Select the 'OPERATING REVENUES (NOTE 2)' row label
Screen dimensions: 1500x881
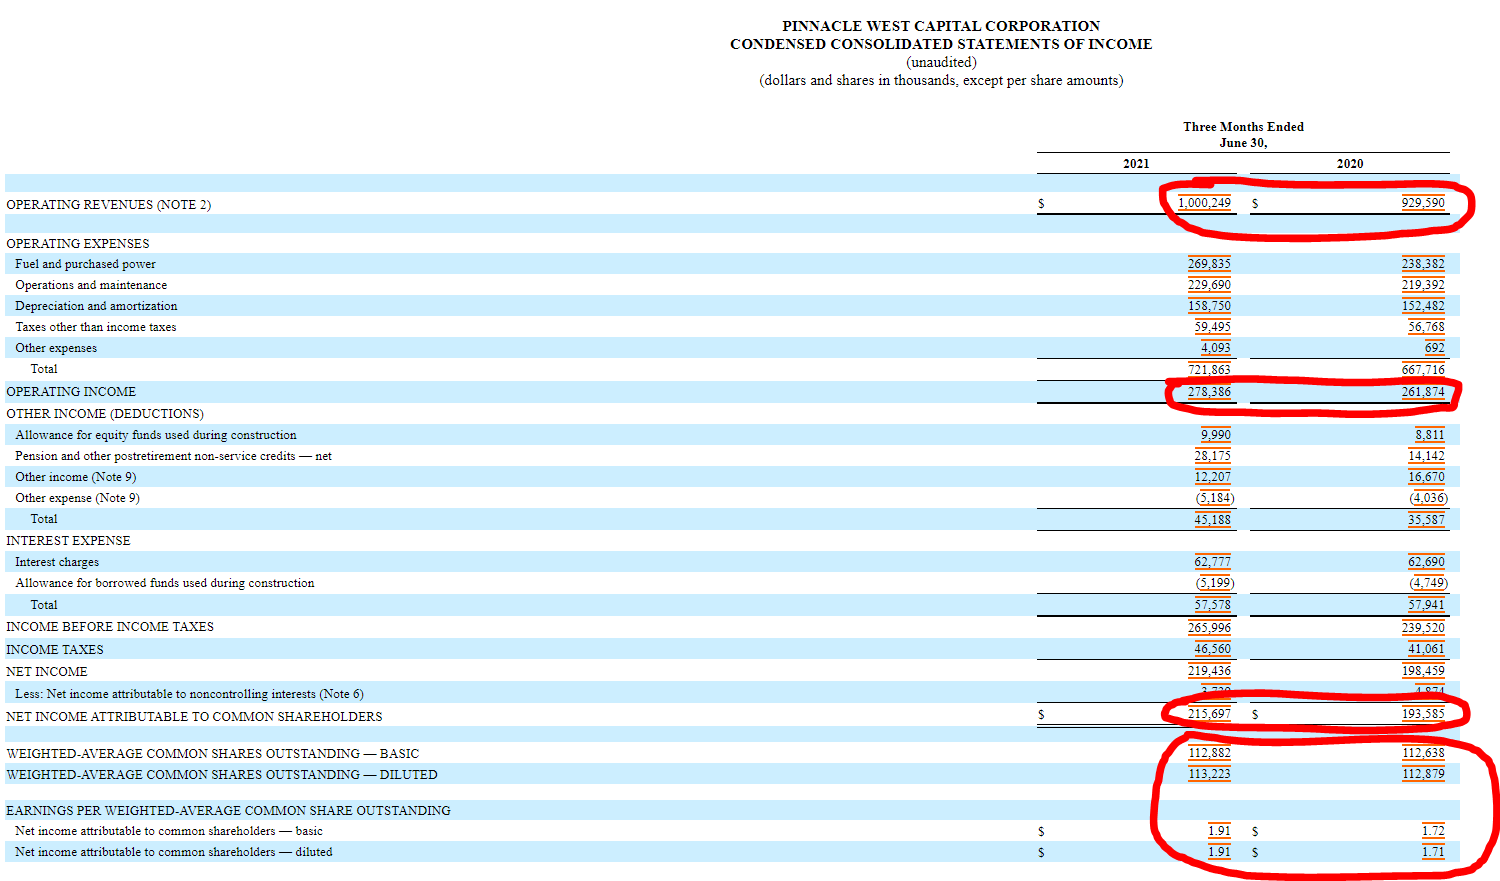(x=109, y=205)
